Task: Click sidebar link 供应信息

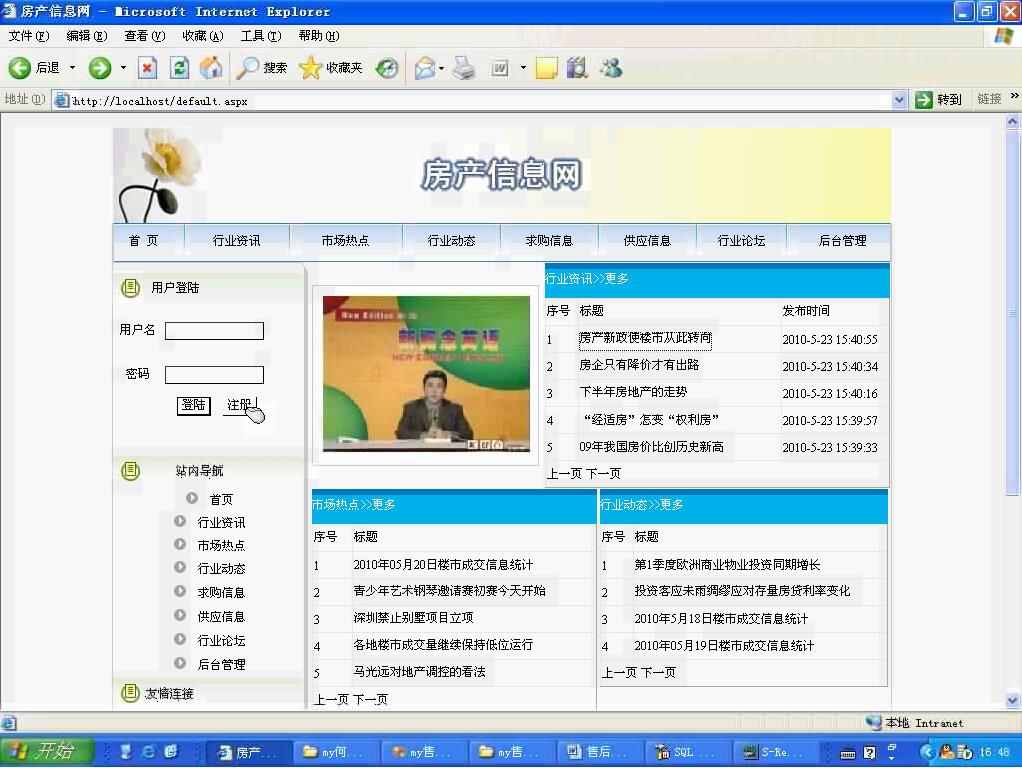Action: (x=221, y=617)
